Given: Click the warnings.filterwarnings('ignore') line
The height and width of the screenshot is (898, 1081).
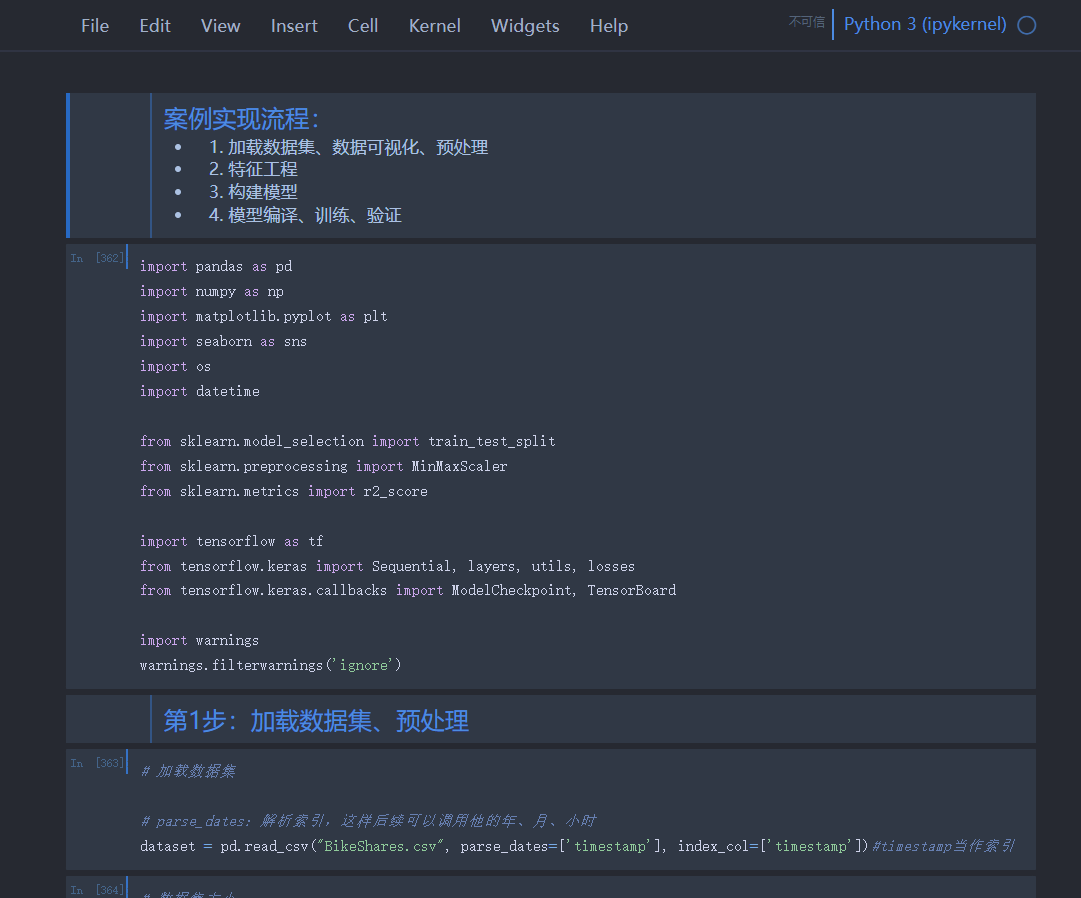Looking at the screenshot, I should pos(270,665).
